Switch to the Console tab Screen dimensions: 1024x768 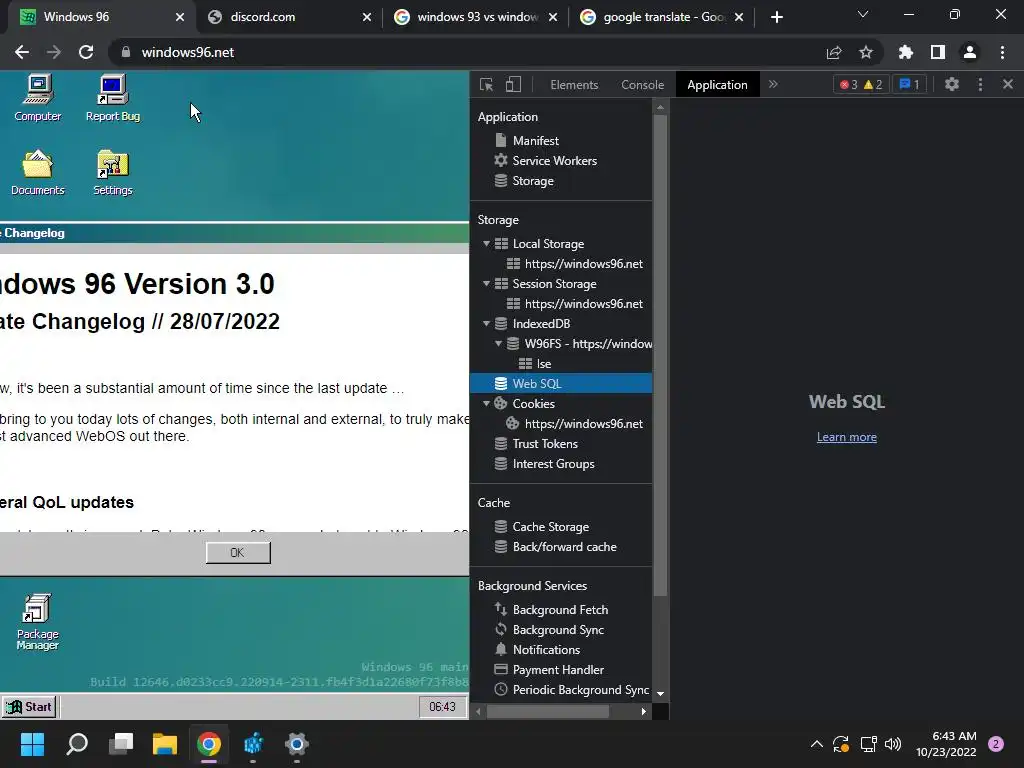coord(643,85)
